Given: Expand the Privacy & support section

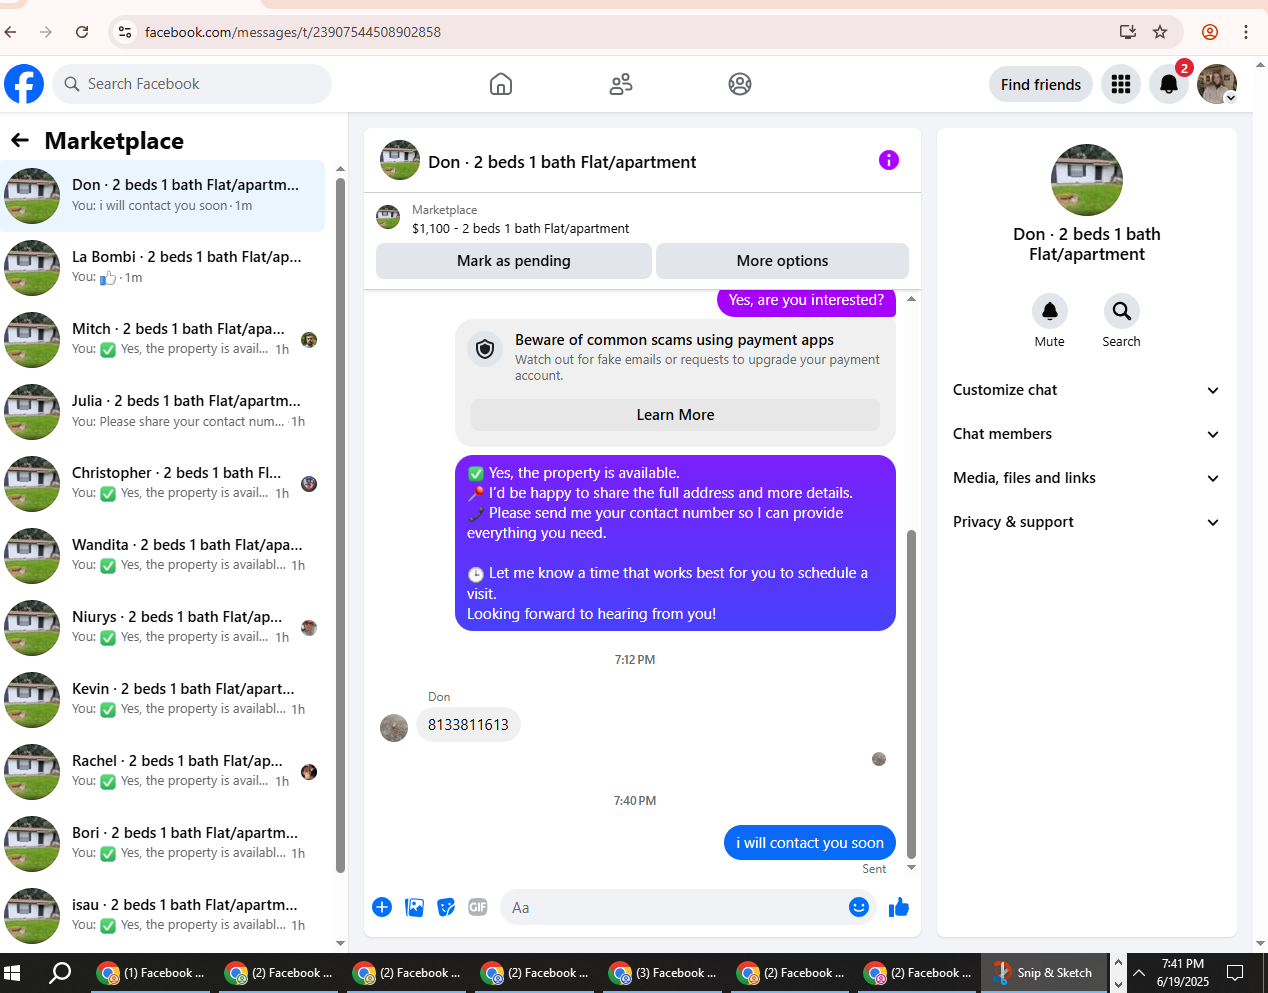Looking at the screenshot, I should 1087,522.
